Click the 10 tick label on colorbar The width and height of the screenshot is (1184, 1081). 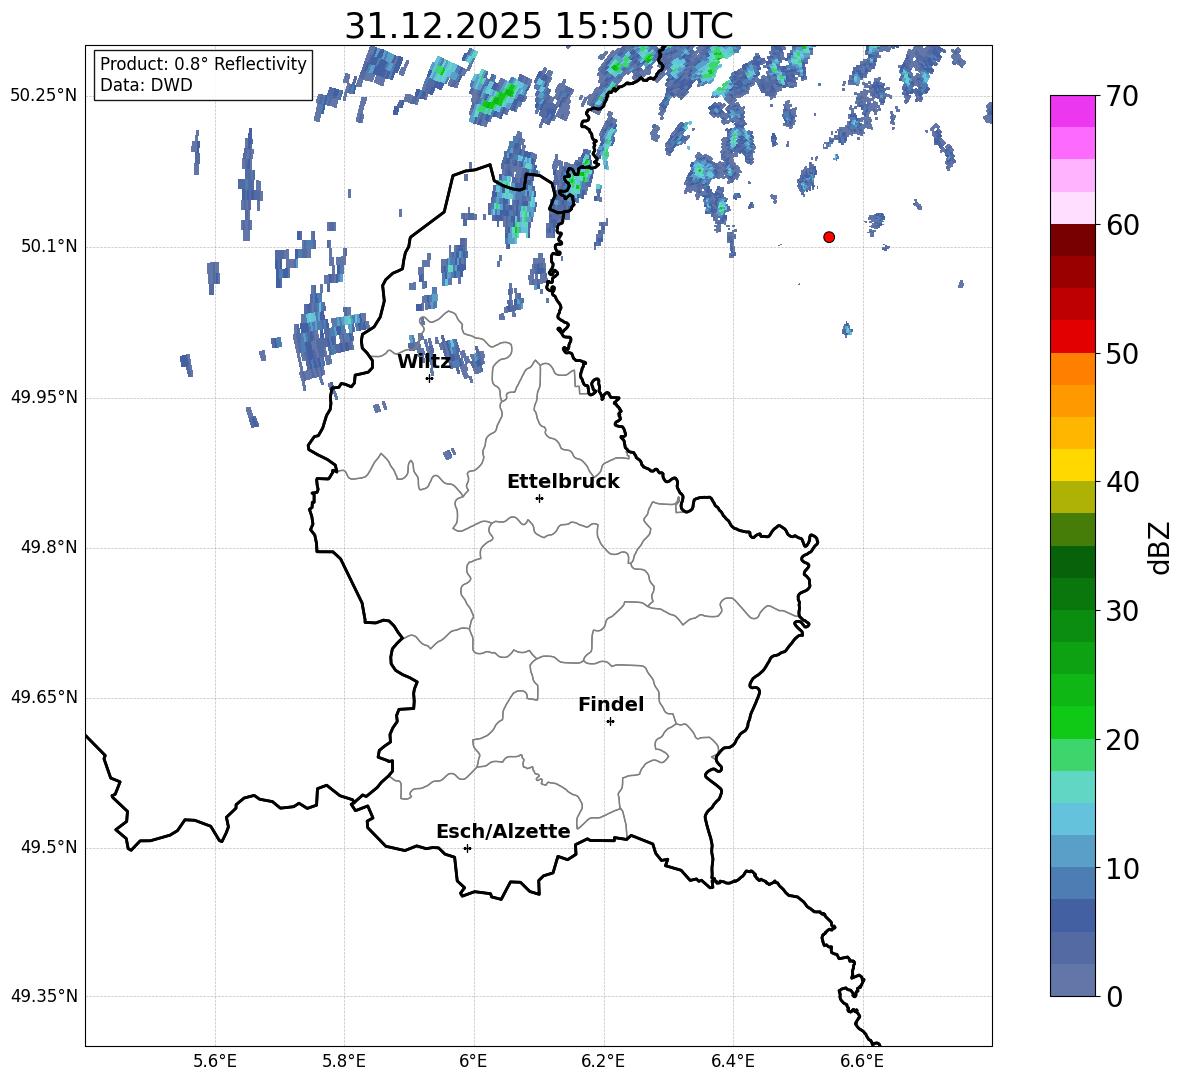coord(1122,869)
